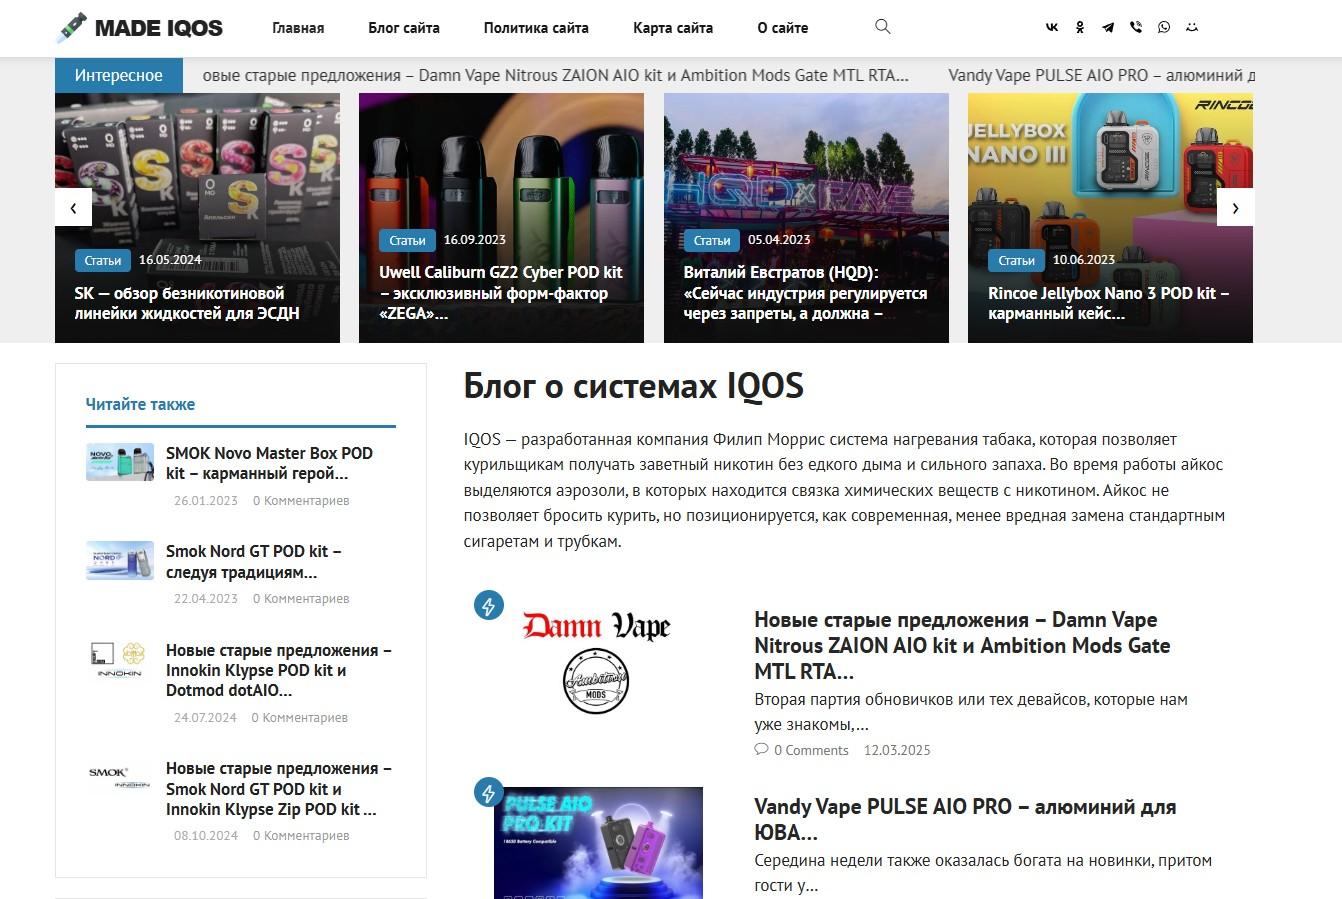
Task: Click the Odnoklassniki social icon
Action: (1080, 28)
